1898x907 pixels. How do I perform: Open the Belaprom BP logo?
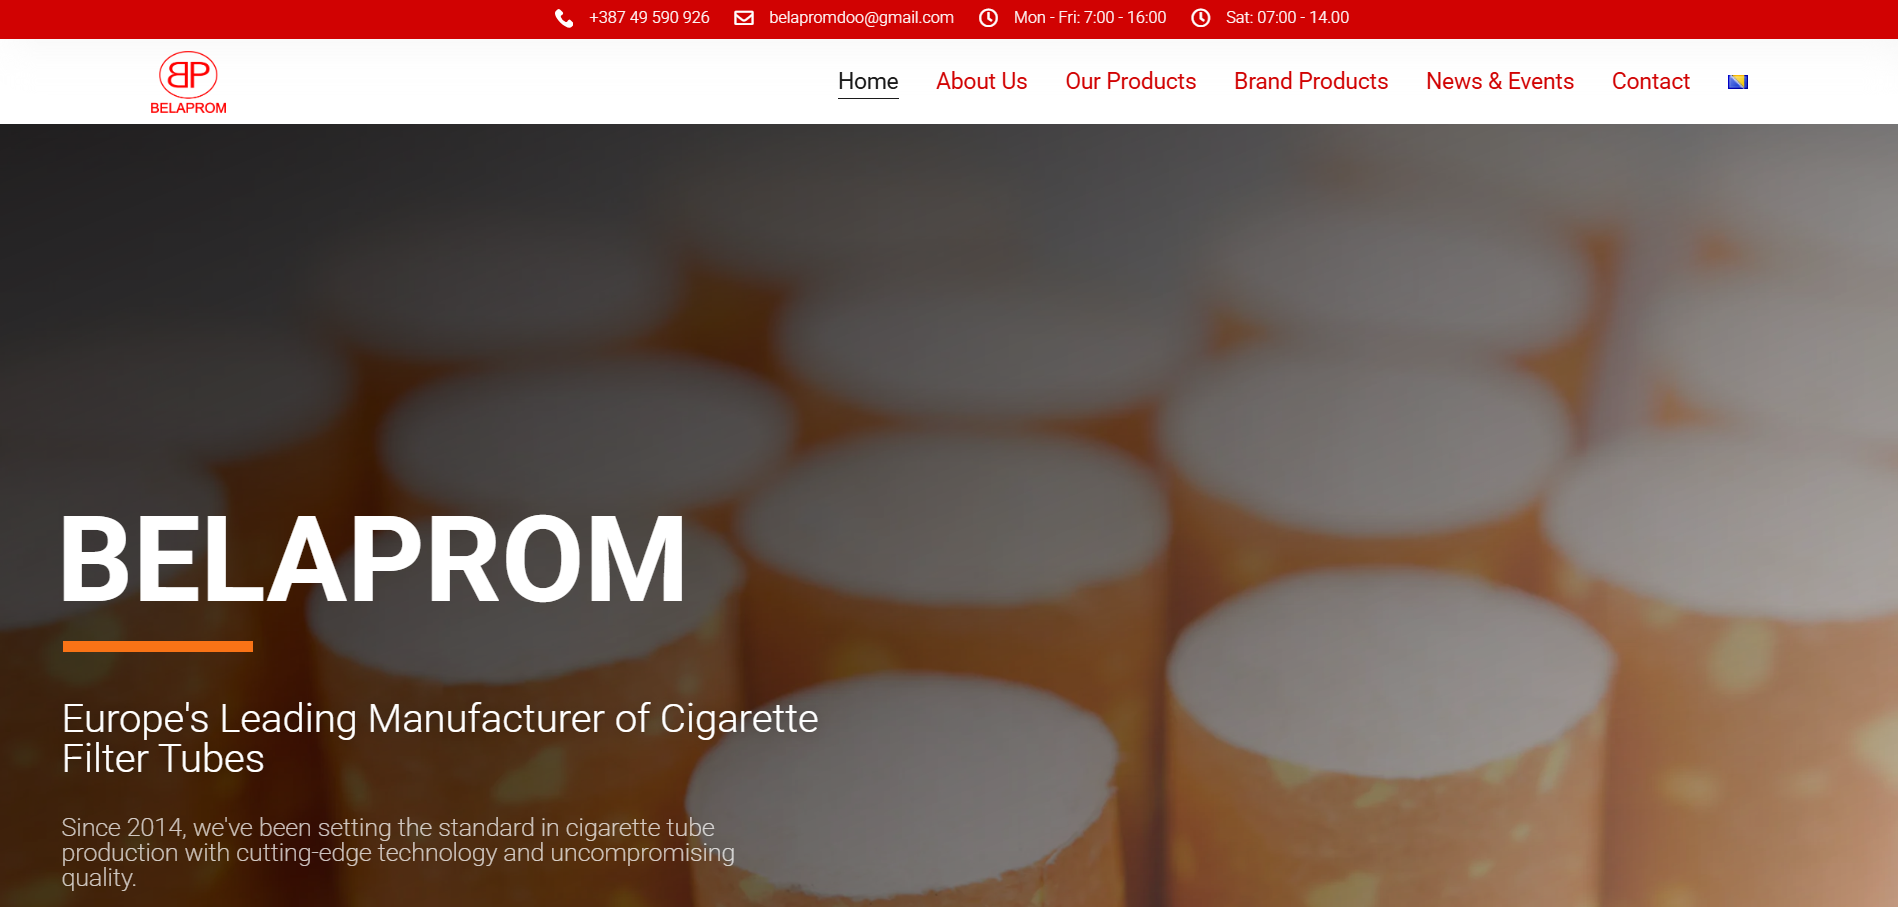point(188,82)
